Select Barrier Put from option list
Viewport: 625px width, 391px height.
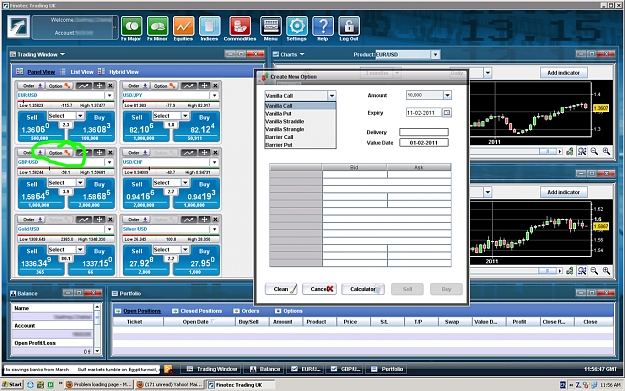[x=301, y=145]
